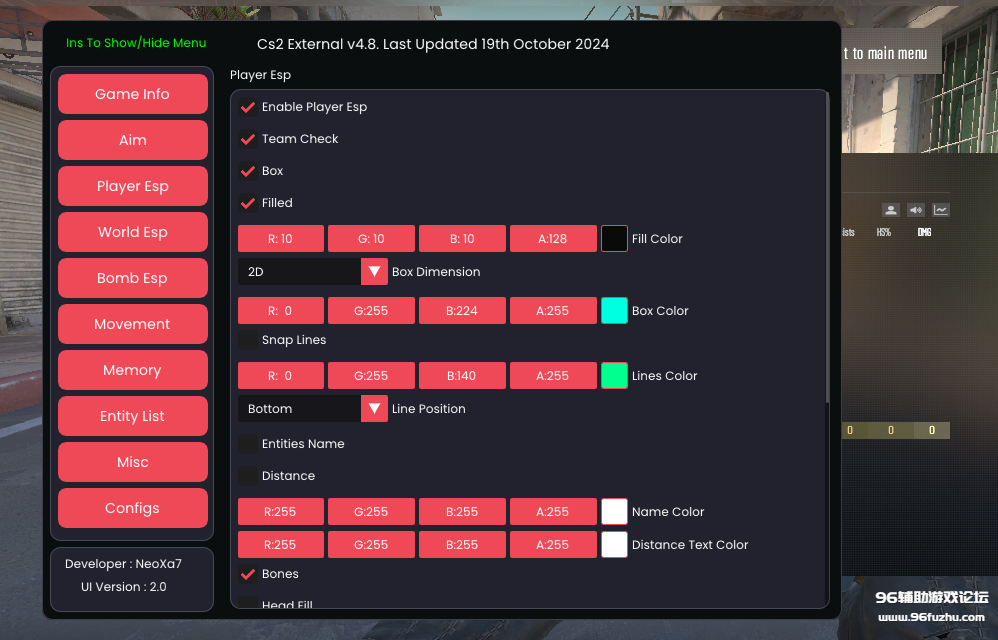The width and height of the screenshot is (998, 640).
Task: Switch to the Aim tab
Action: [x=133, y=140]
